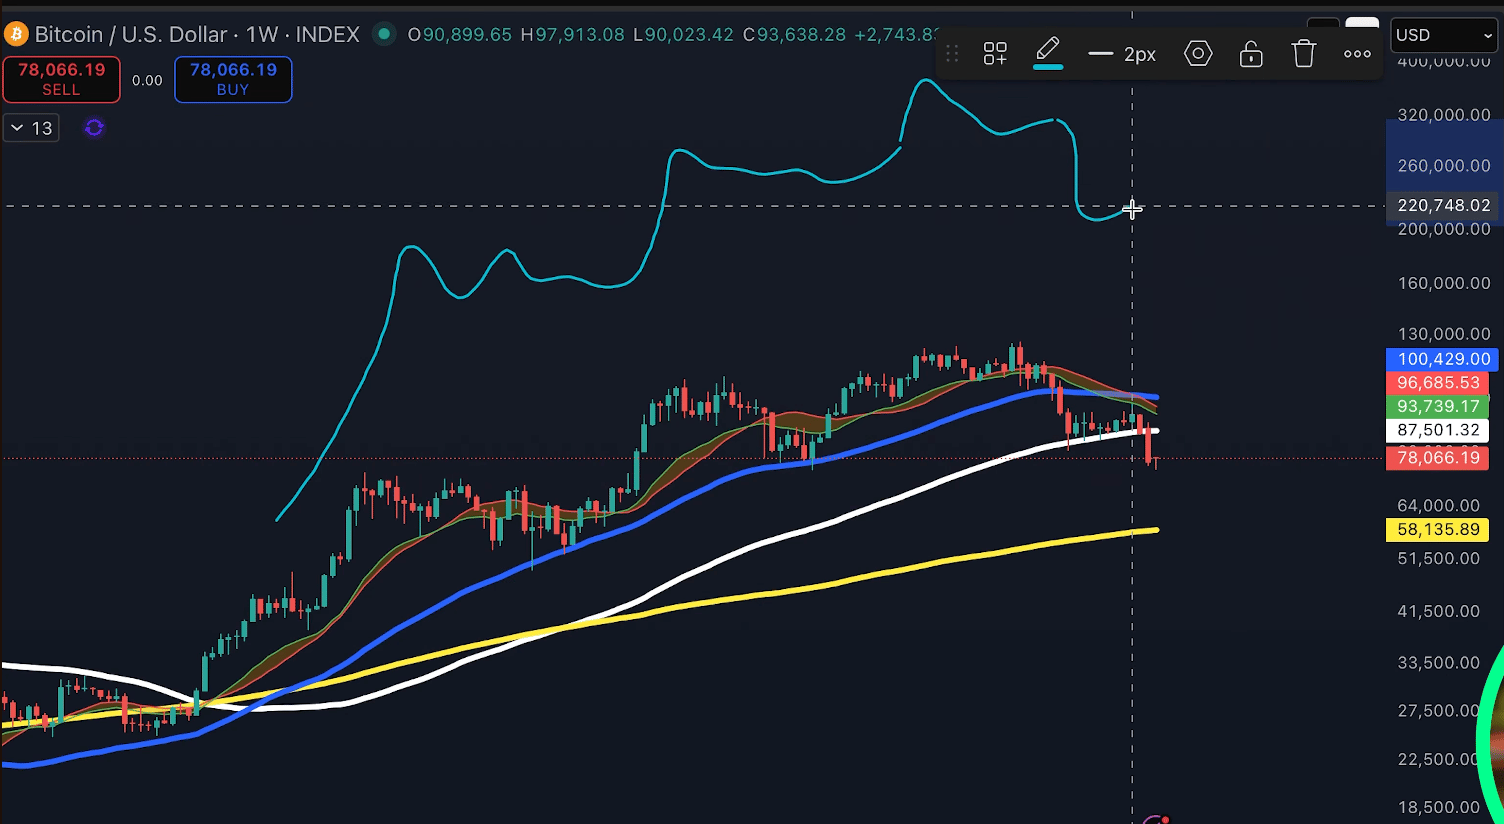Click the 64,000.00 price scale tick
Image resolution: width=1504 pixels, height=824 pixels.
pyautogui.click(x=1439, y=506)
